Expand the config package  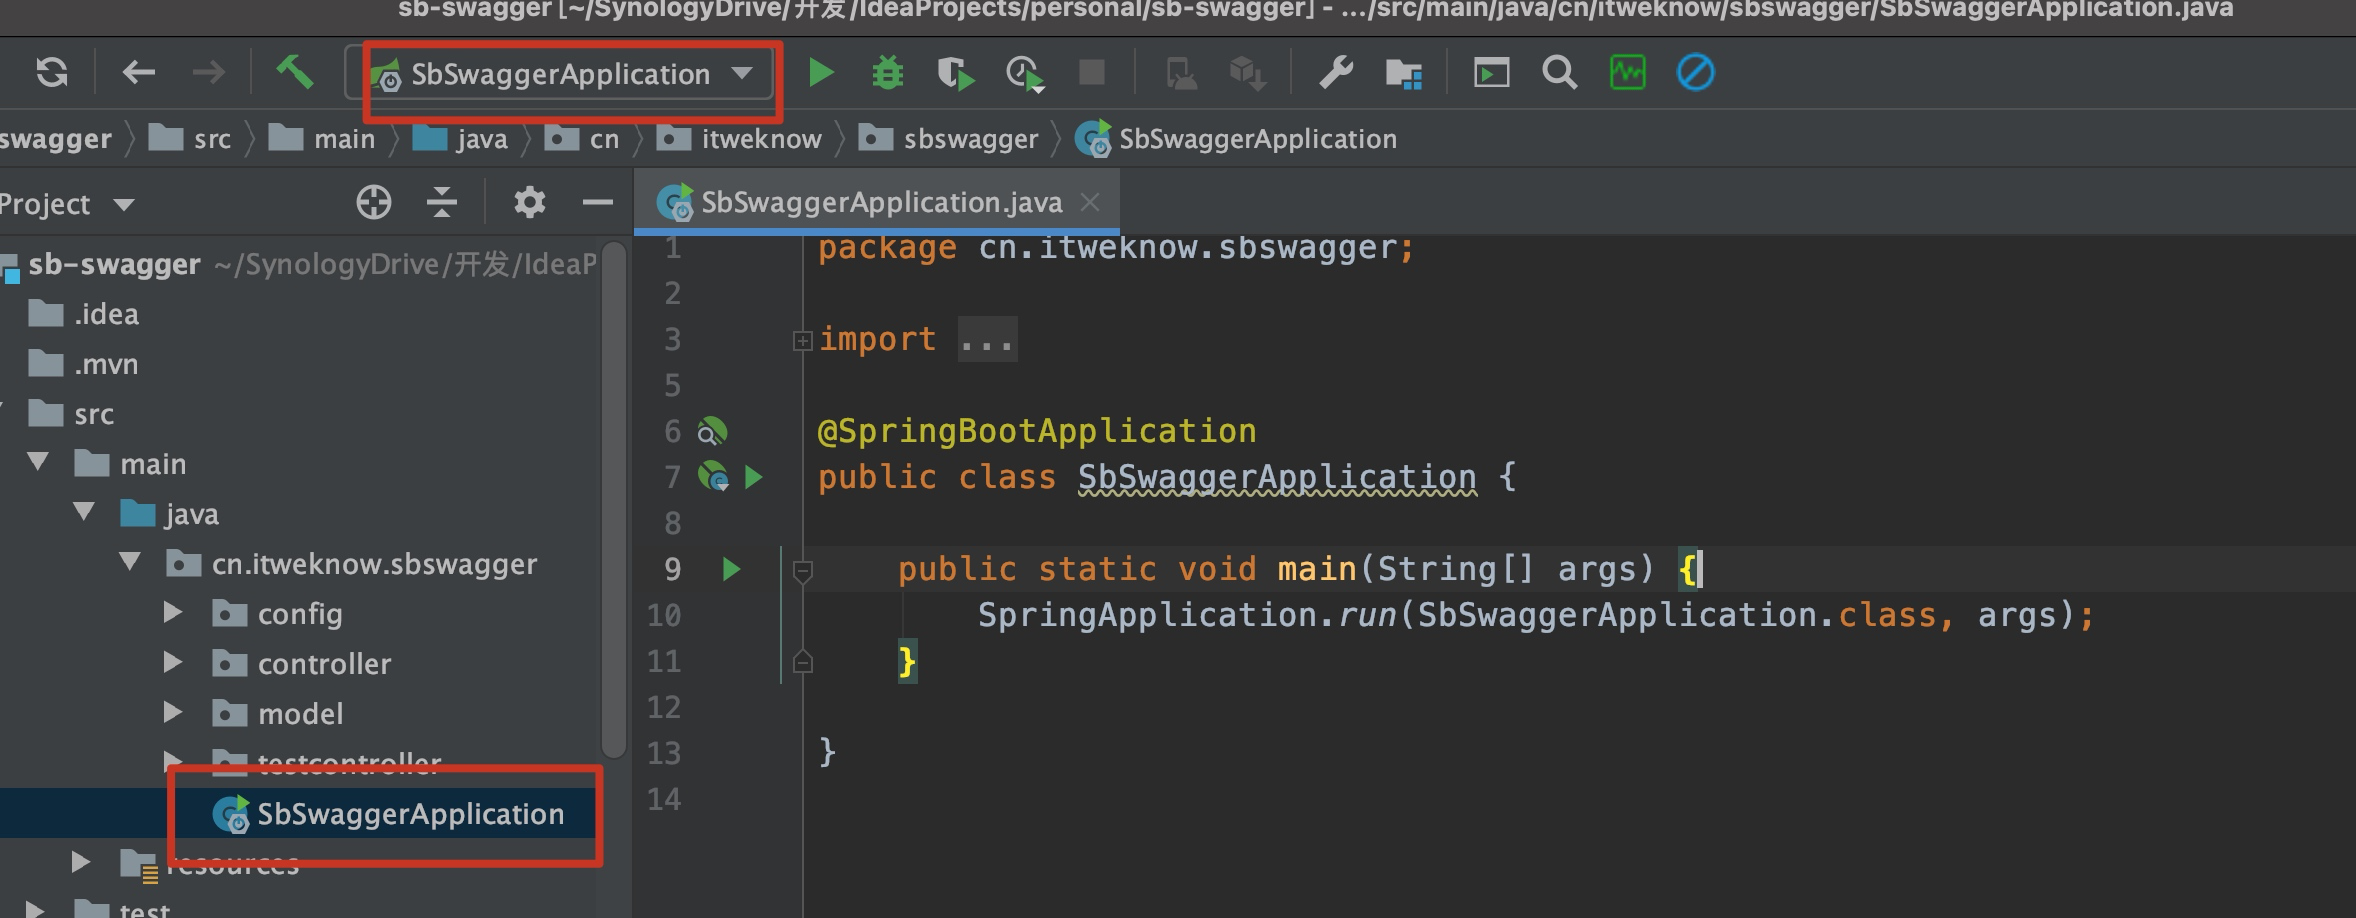pos(173,612)
